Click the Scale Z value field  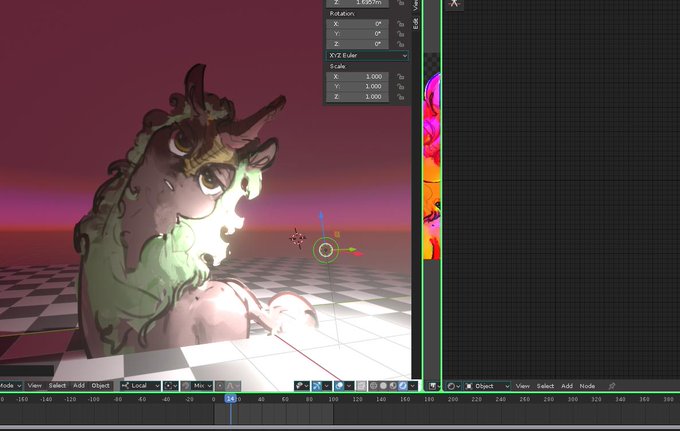coord(357,97)
